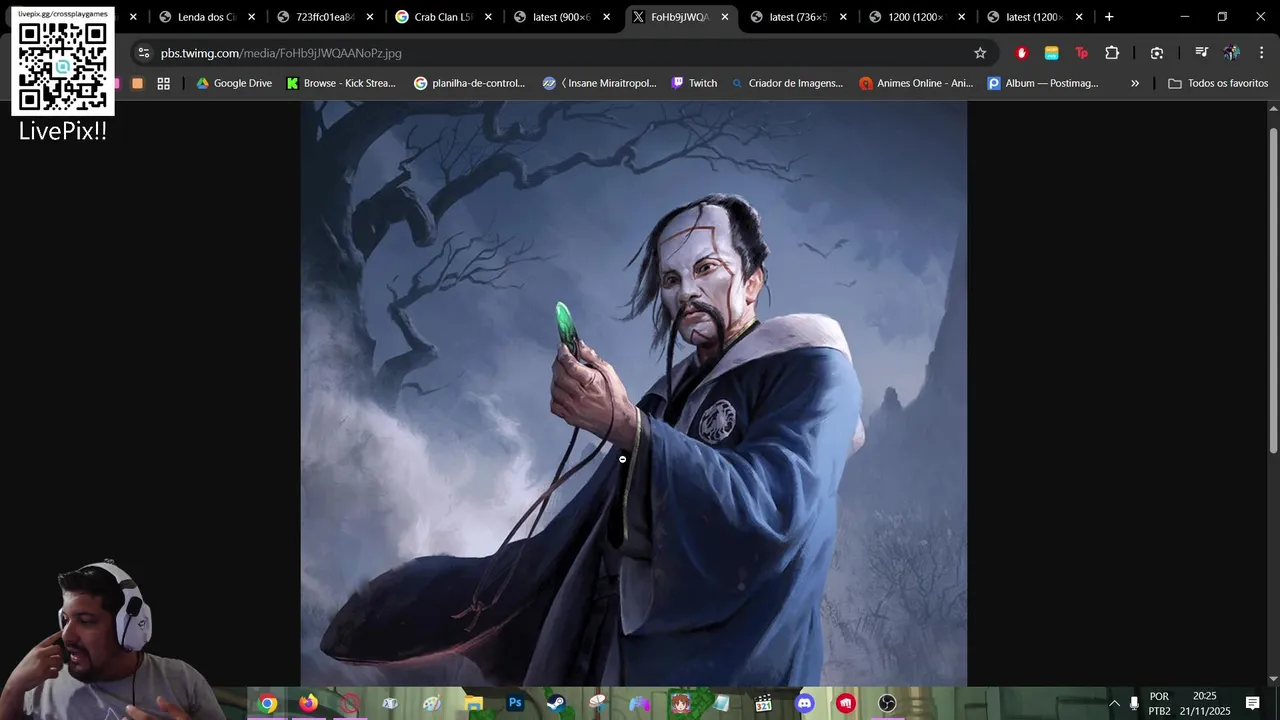Close the Lenda dos Ci tab
The image size is (1280, 720).
point(251,17)
